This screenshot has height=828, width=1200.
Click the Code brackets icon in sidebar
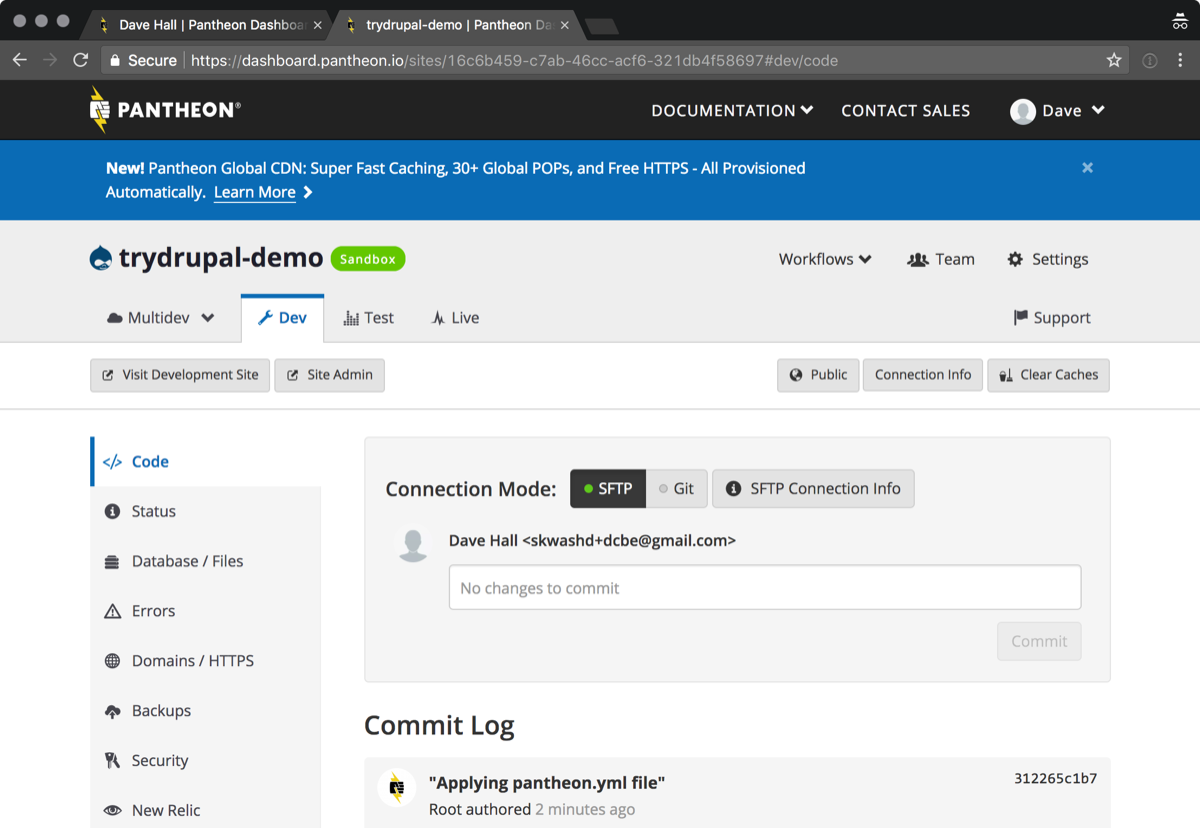coord(113,462)
